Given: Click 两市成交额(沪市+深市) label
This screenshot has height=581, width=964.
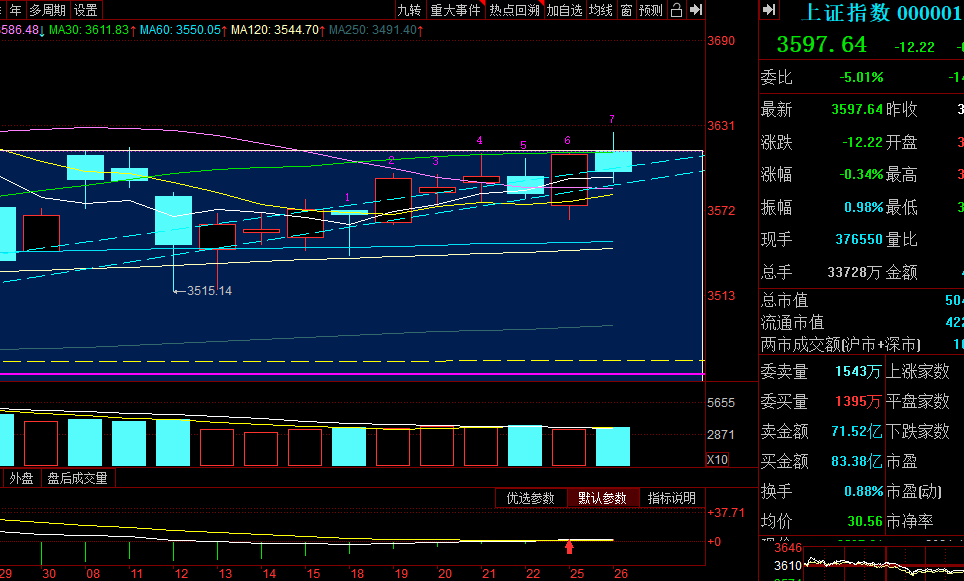Looking at the screenshot, I should (x=840, y=344).
